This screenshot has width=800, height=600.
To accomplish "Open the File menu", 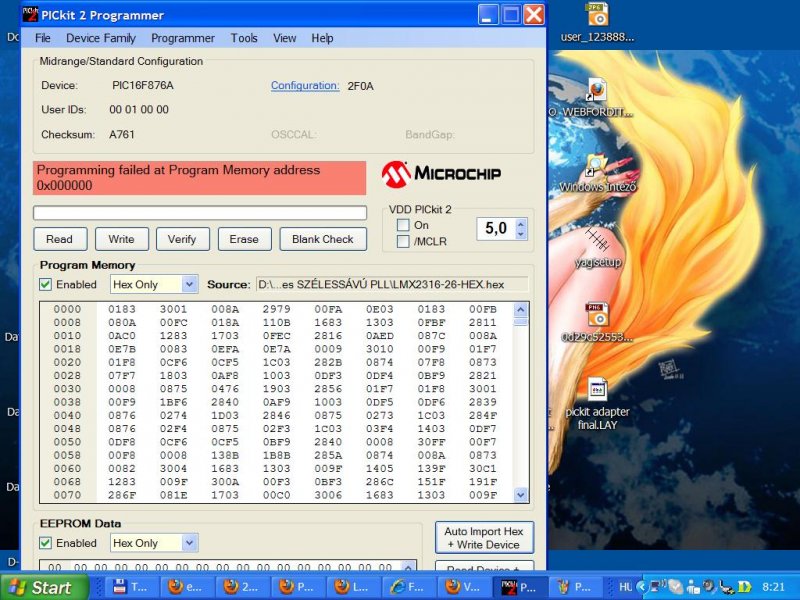I will pyautogui.click(x=42, y=38).
